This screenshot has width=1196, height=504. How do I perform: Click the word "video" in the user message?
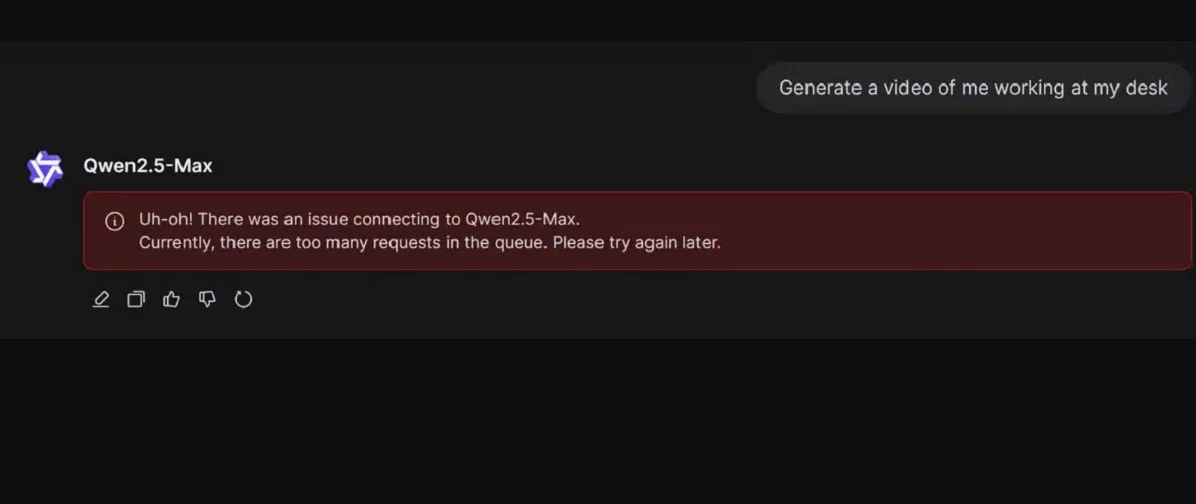908,88
